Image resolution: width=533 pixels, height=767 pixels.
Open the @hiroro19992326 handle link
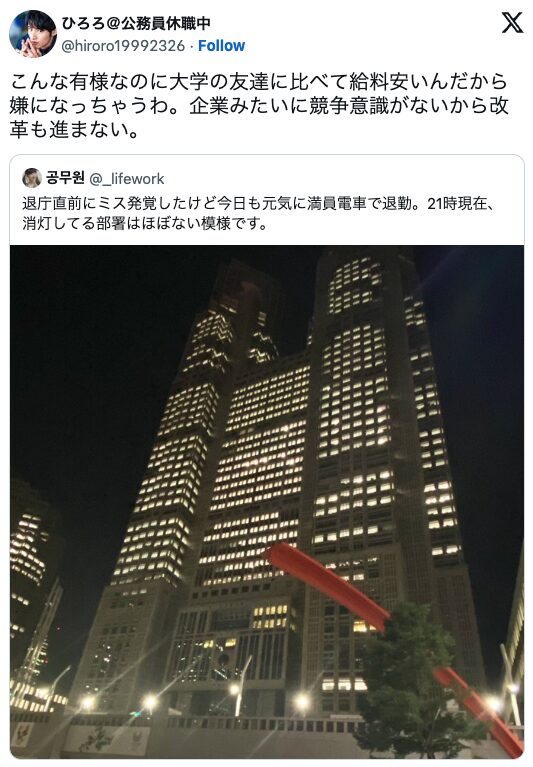[123, 45]
